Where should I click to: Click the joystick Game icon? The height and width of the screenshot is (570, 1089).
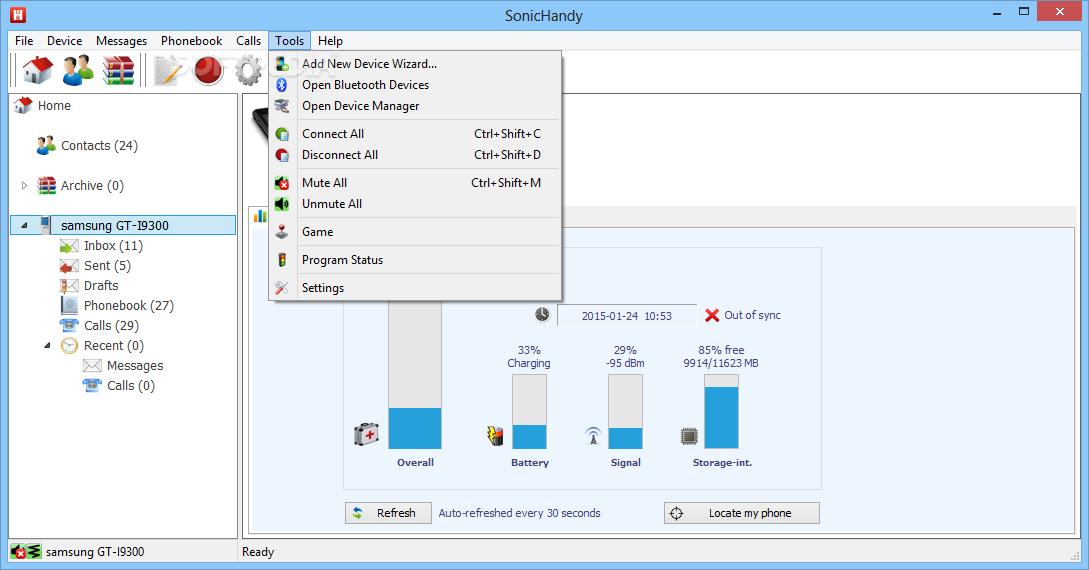click(282, 232)
